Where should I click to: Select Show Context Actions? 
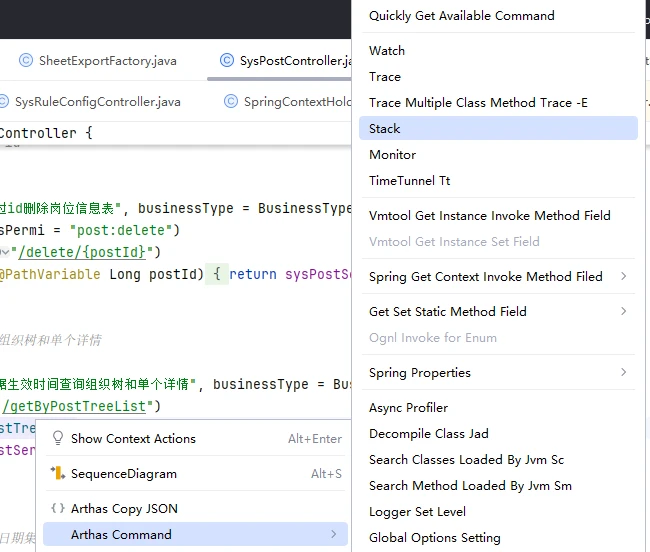pyautogui.click(x=195, y=438)
